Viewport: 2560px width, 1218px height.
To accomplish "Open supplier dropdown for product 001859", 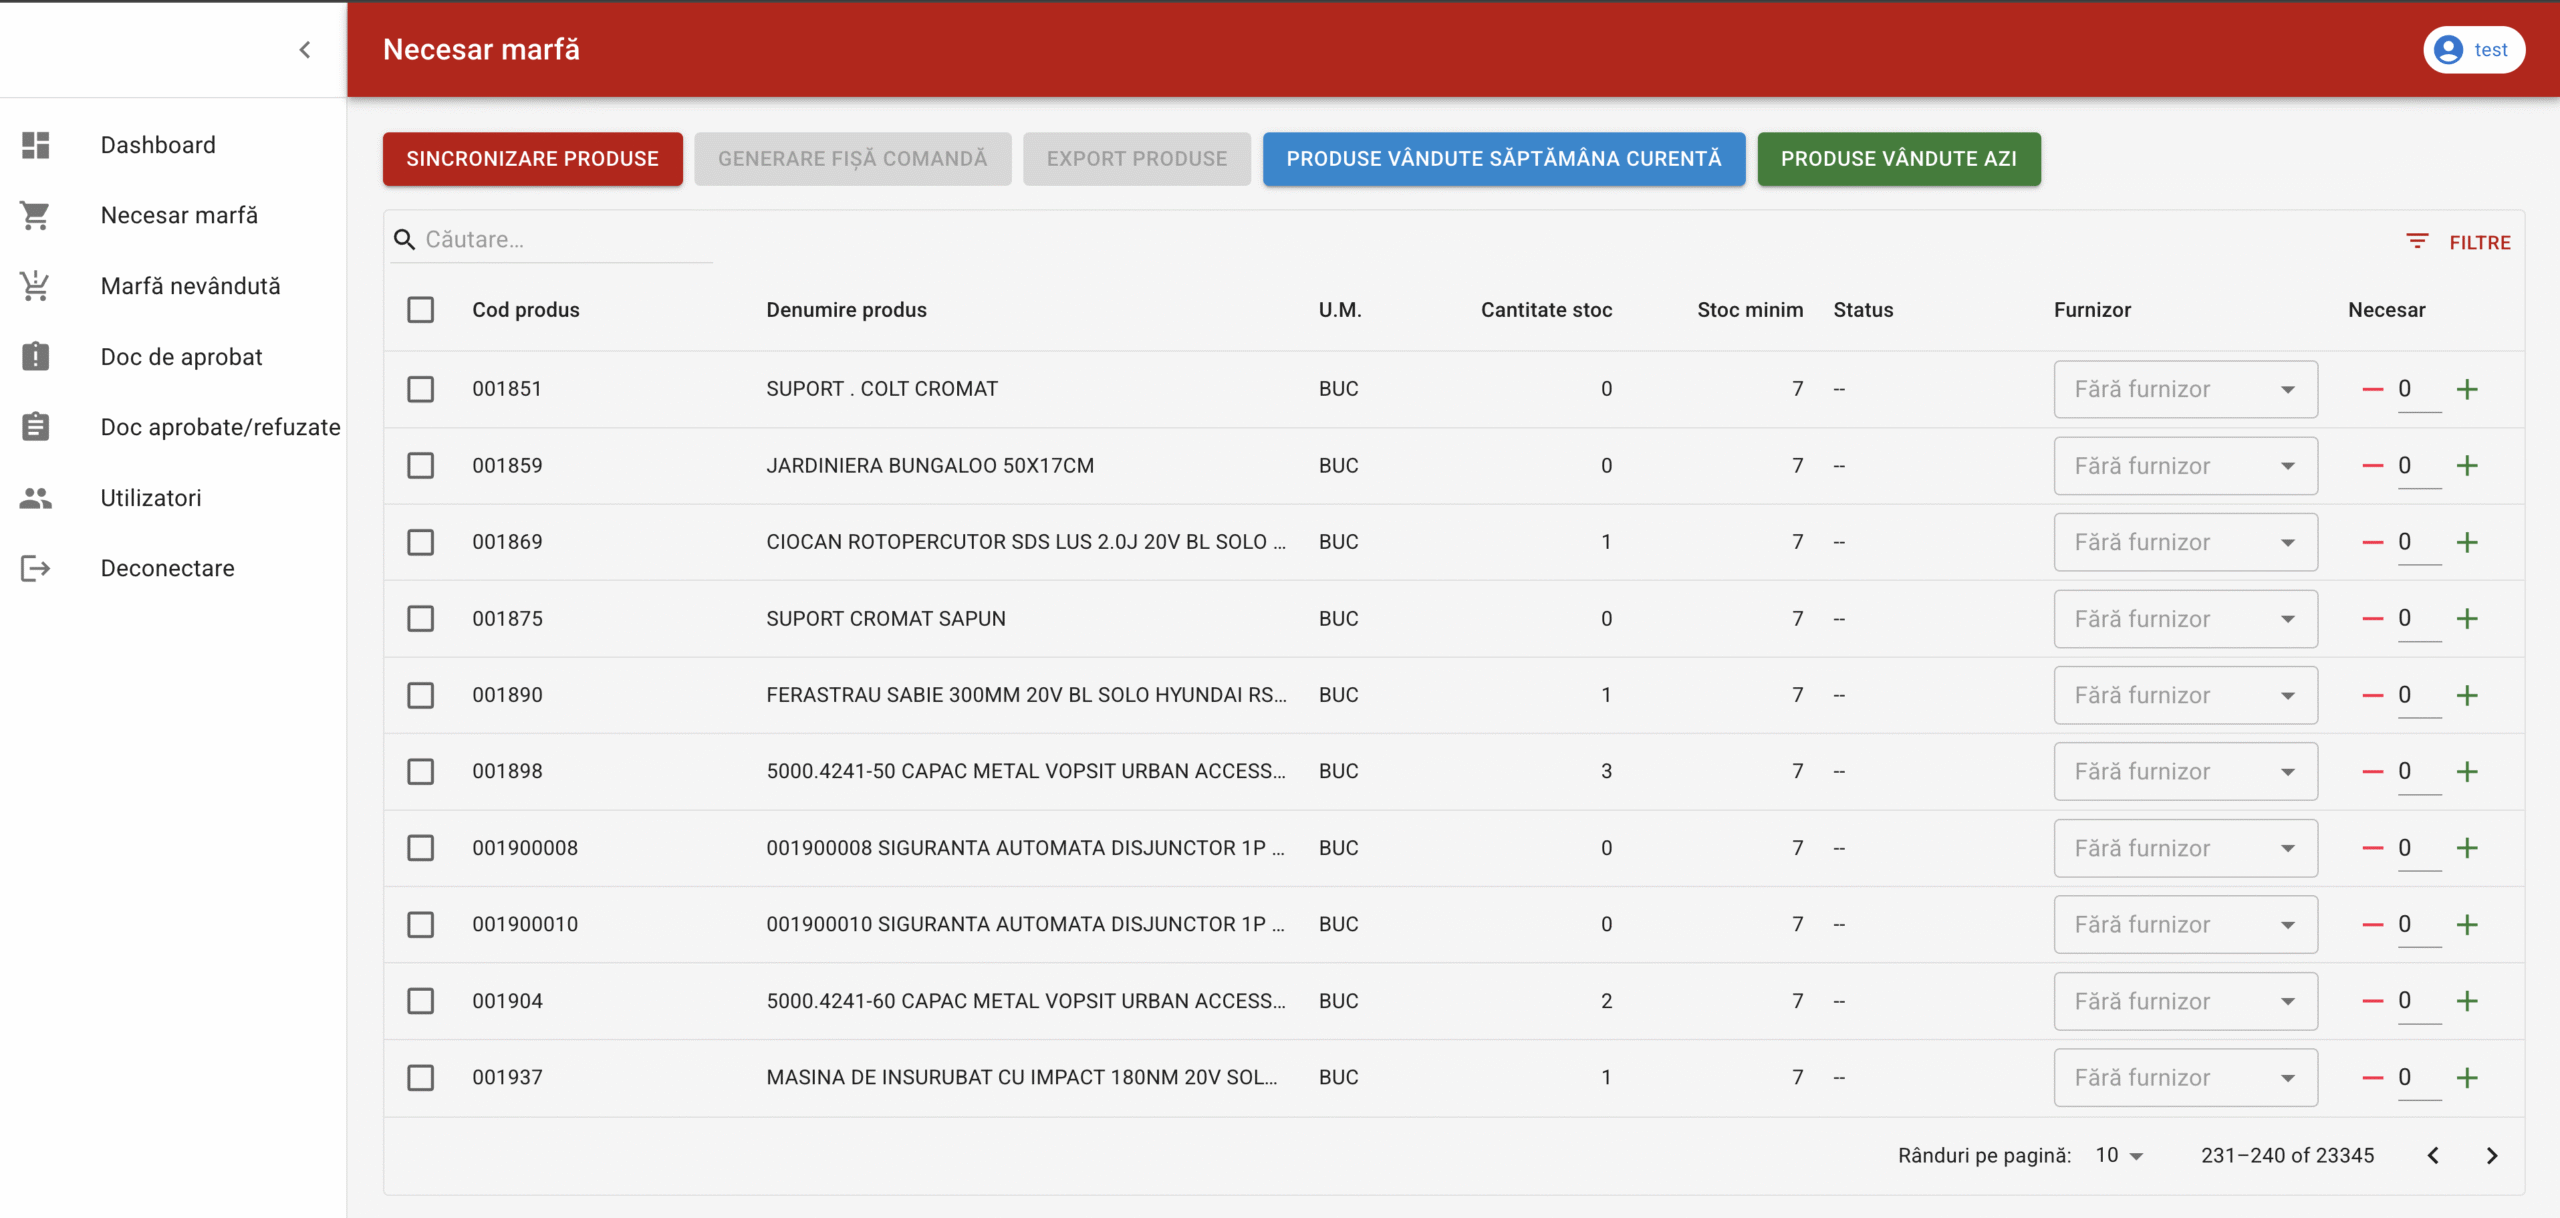I will click(x=2185, y=466).
